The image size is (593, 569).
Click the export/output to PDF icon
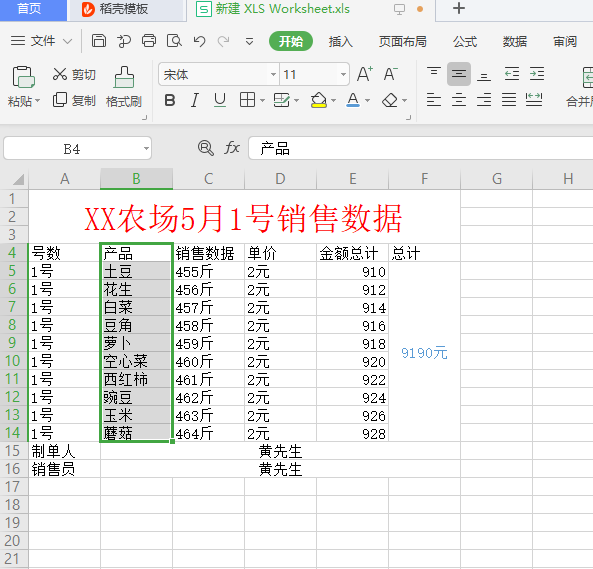coord(124,41)
